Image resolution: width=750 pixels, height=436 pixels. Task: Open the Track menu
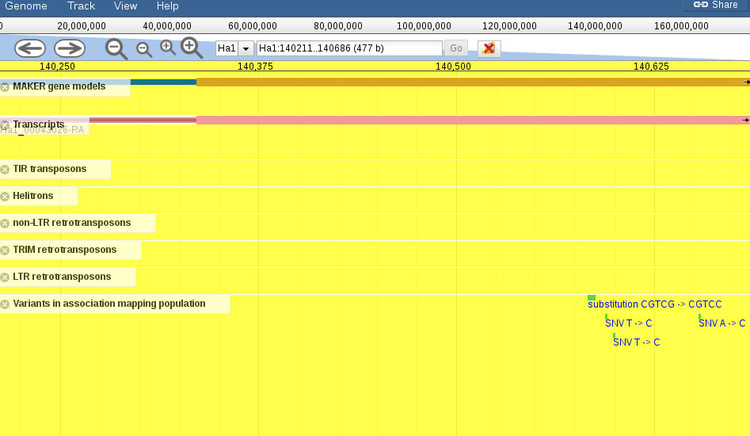point(81,6)
